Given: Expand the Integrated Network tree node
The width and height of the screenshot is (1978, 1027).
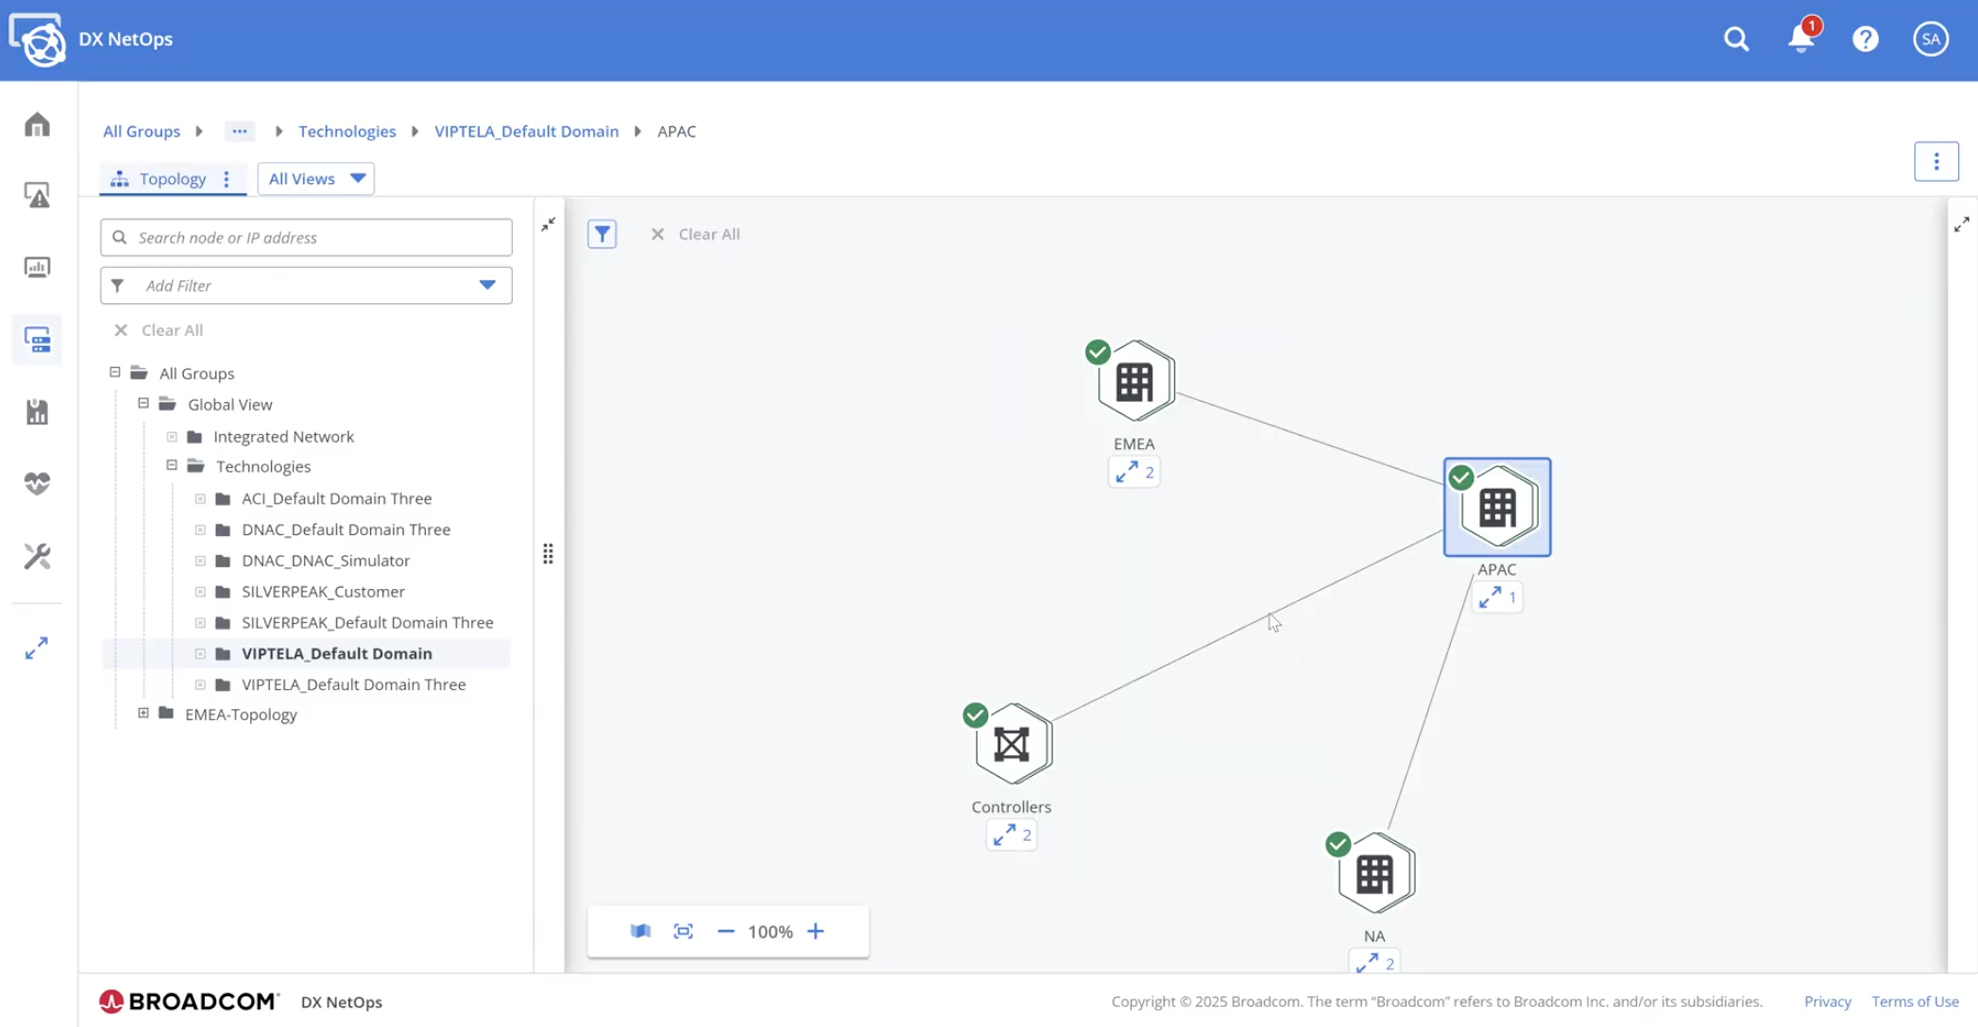Looking at the screenshot, I should [171, 436].
